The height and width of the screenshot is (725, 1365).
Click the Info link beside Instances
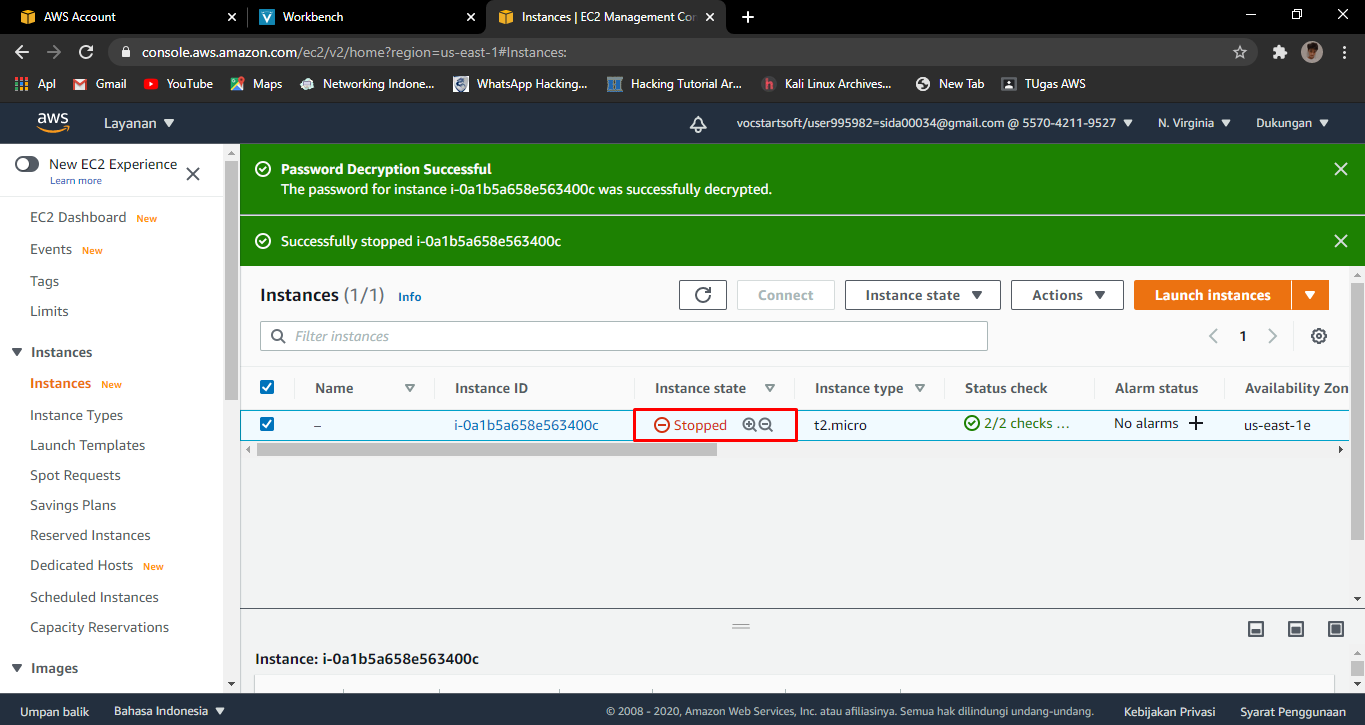click(x=409, y=297)
